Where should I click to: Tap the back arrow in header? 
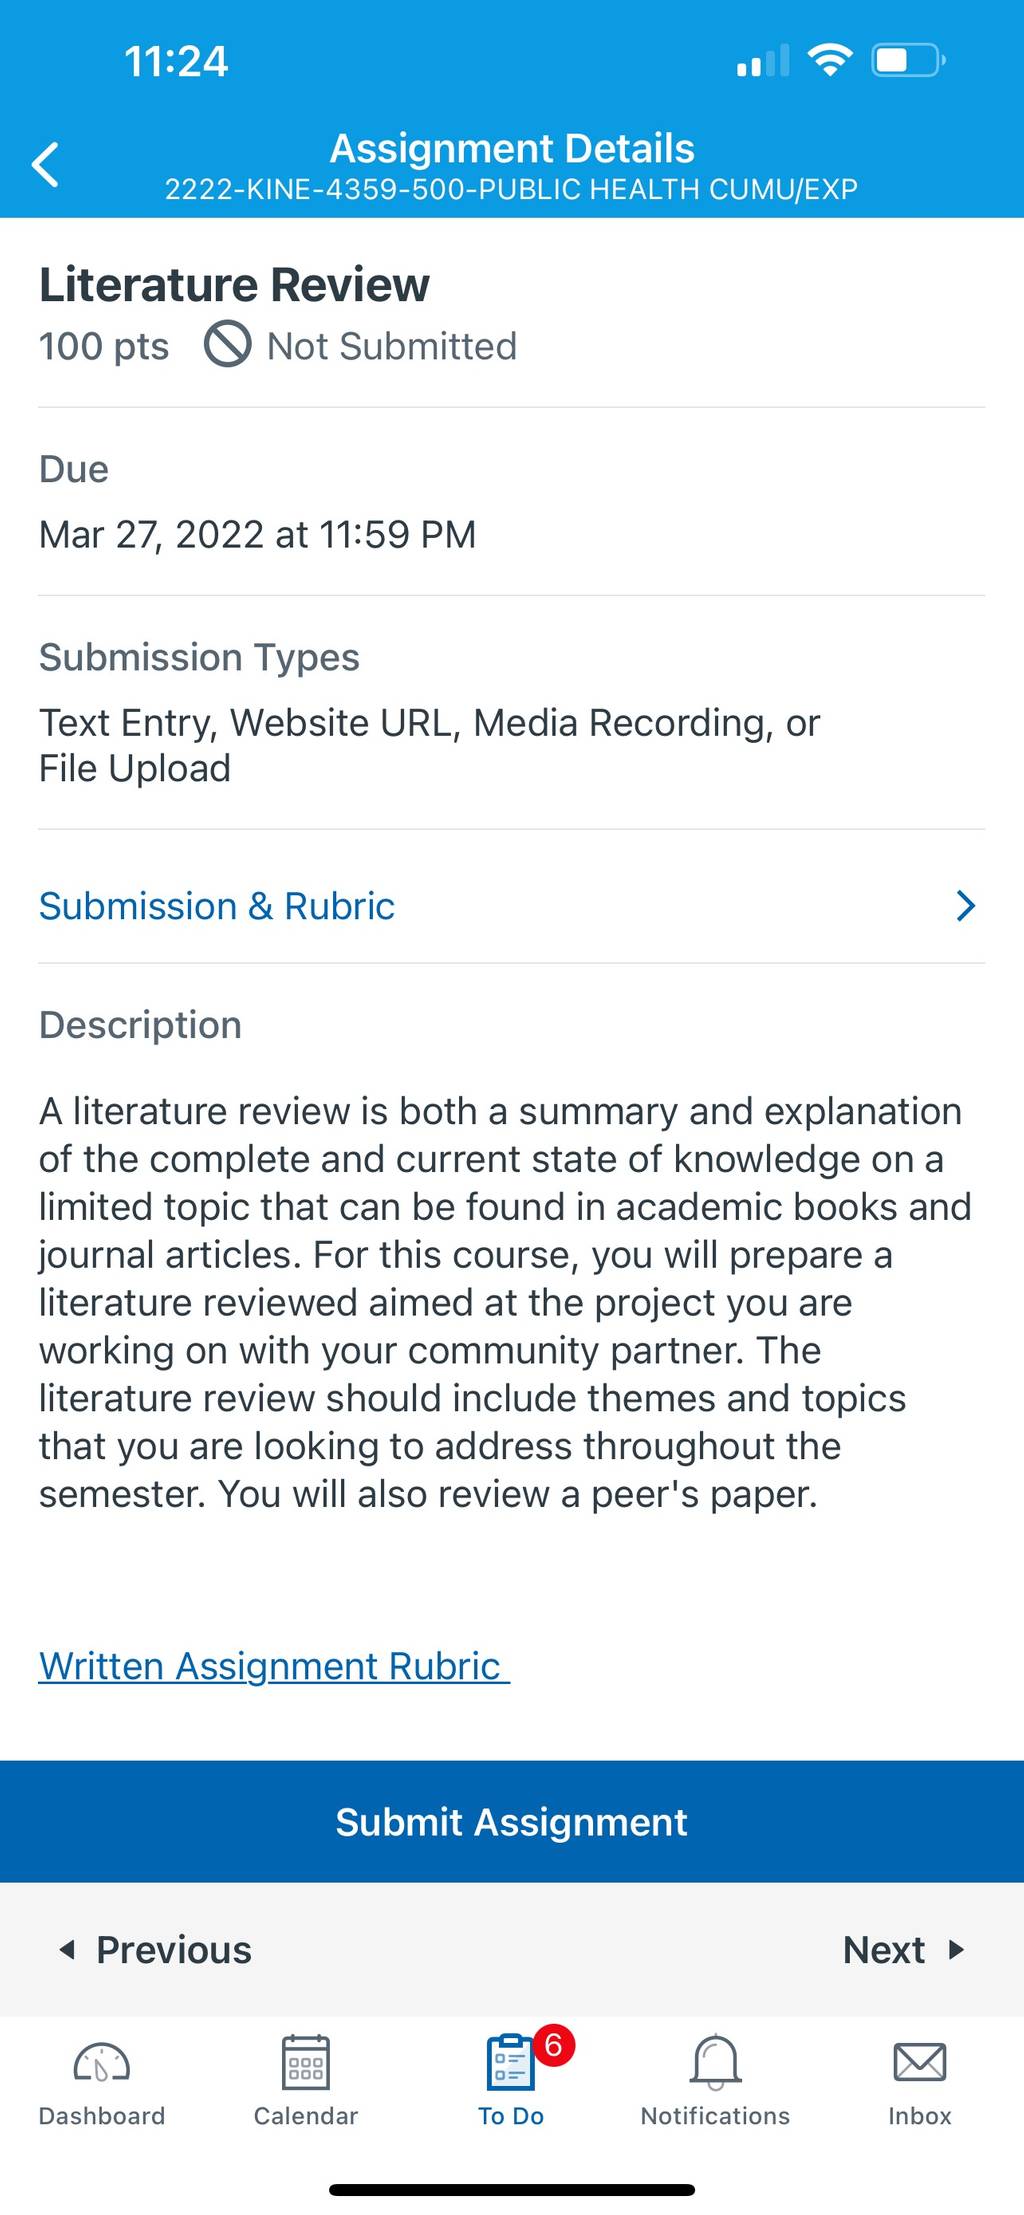46,164
